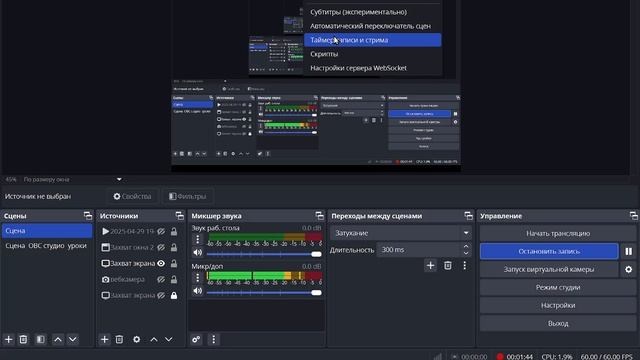Undock the Управление panel
The image size is (640, 360).
(x=633, y=216)
